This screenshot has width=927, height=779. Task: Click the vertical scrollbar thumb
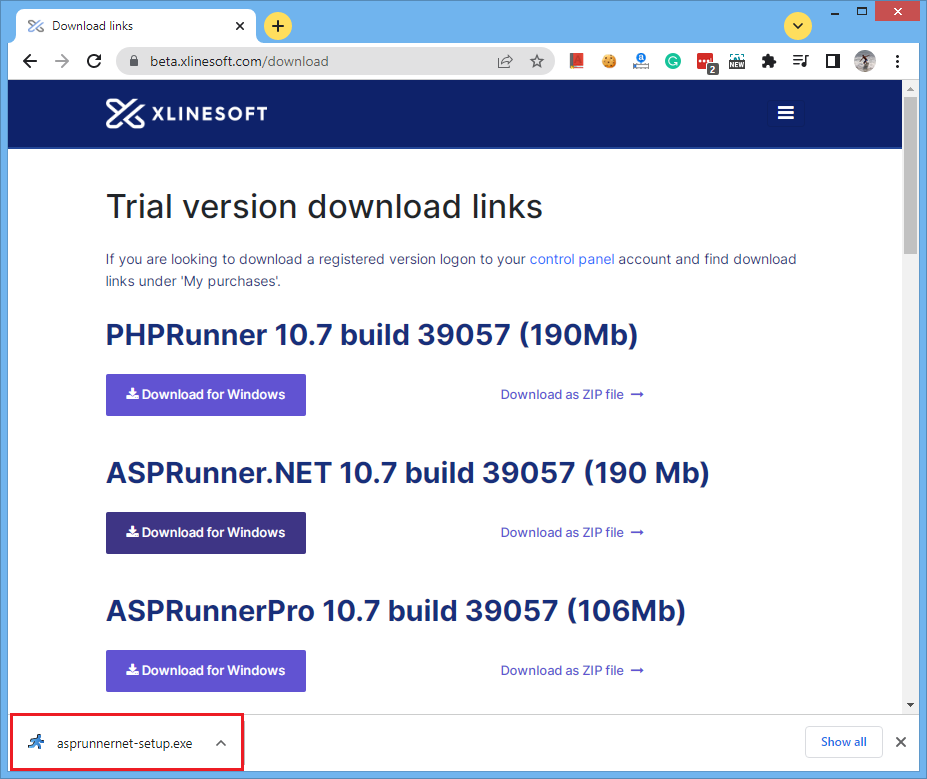coord(910,176)
